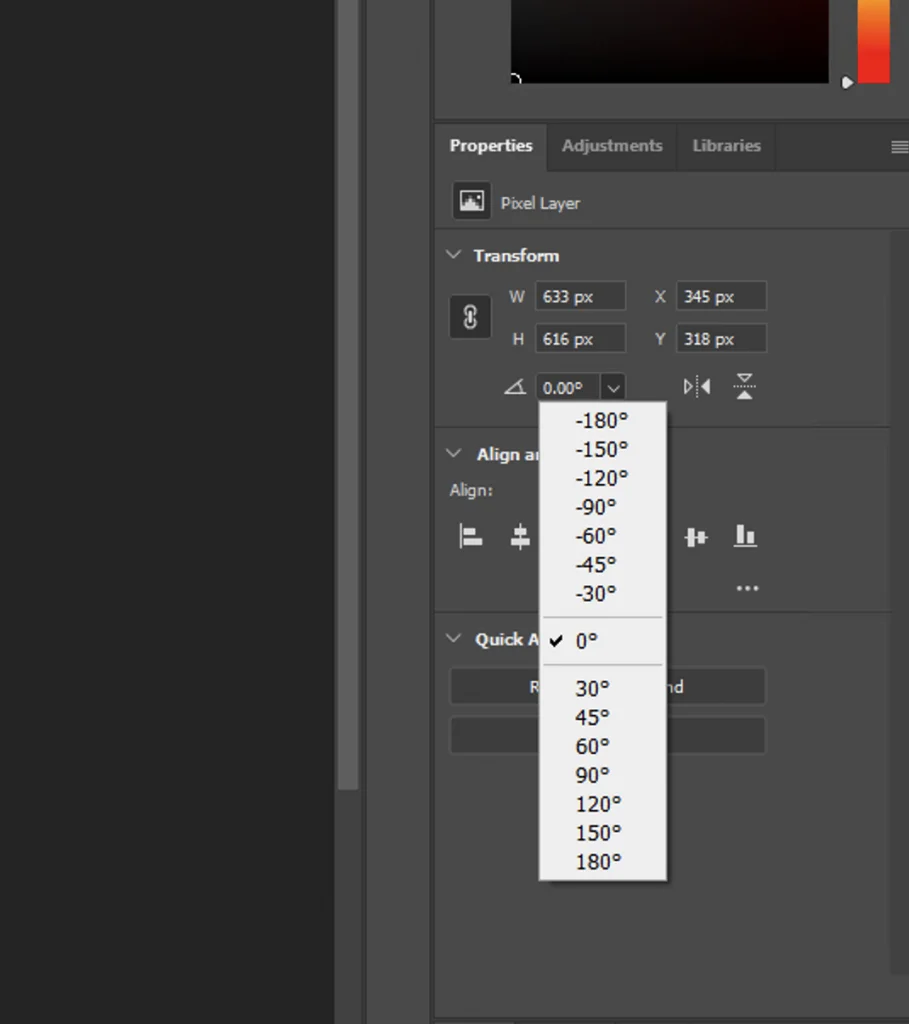Collapse the Quick Actions section
The image size is (909, 1024).
tap(453, 639)
